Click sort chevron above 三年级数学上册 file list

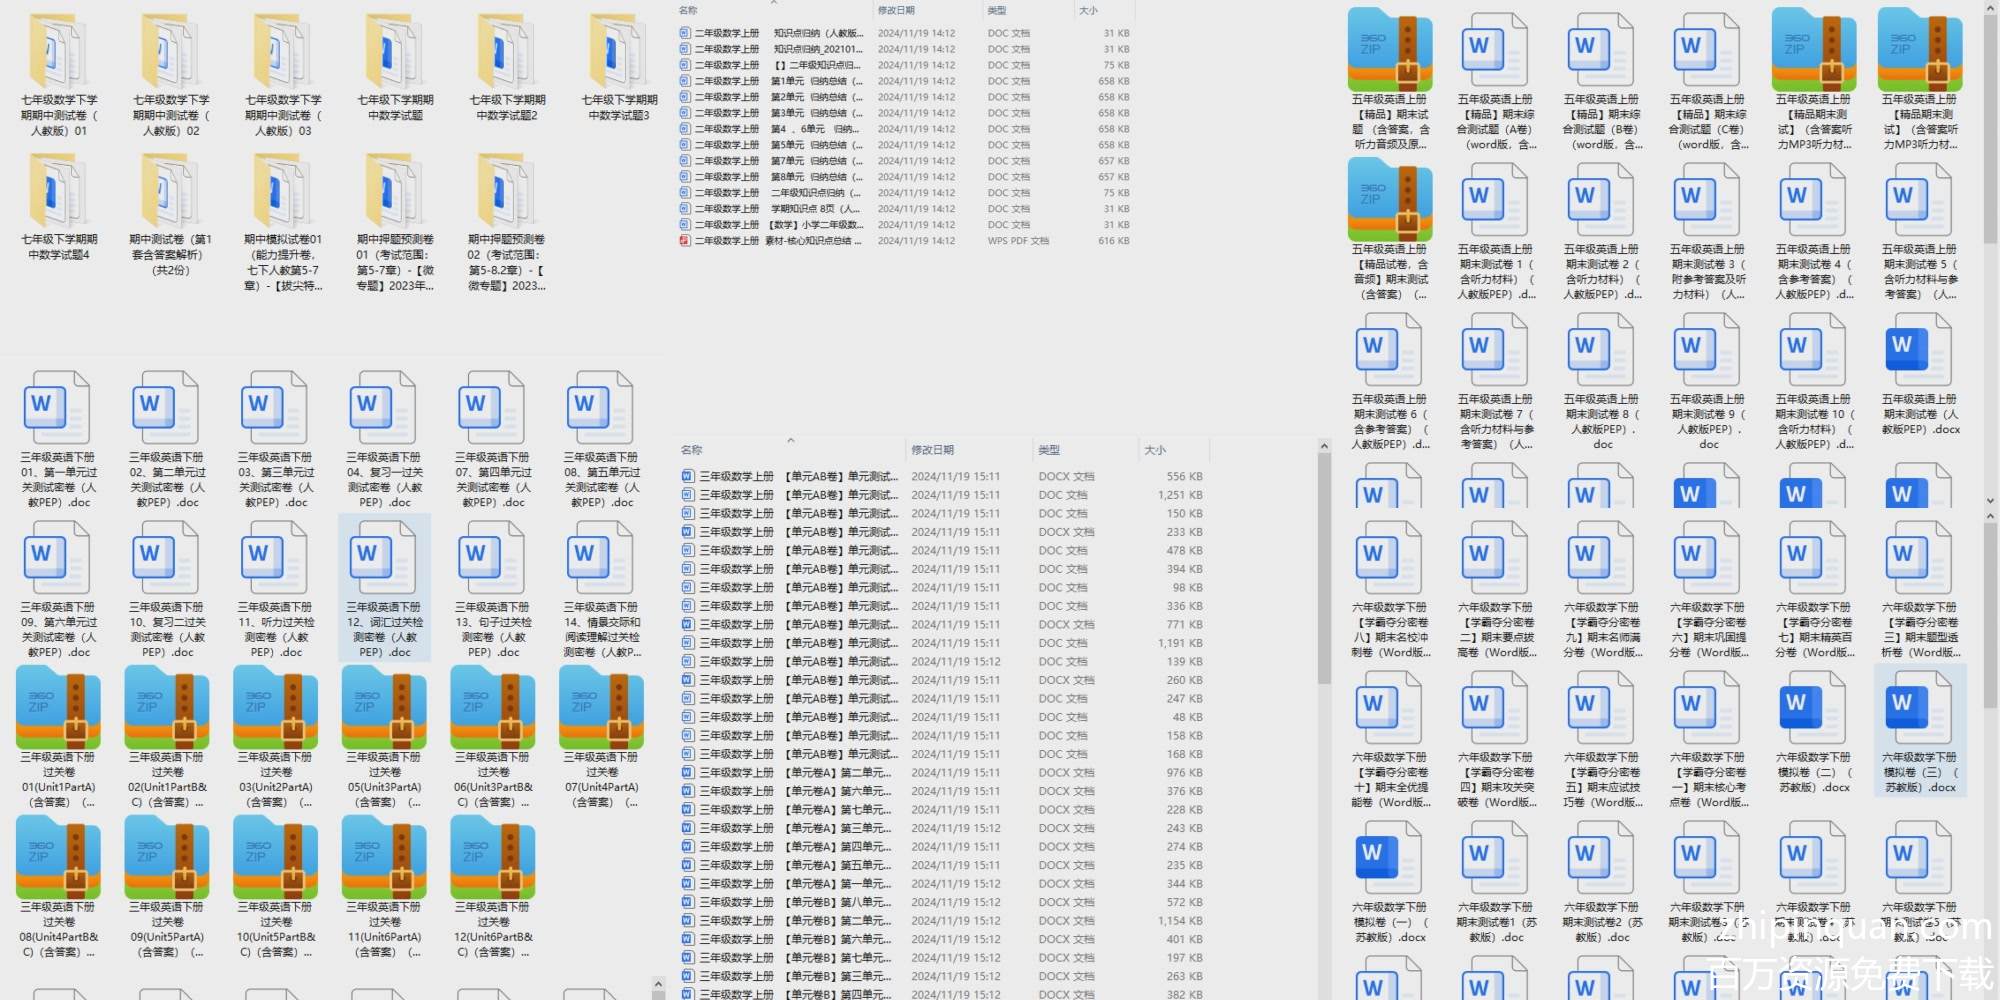pyautogui.click(x=790, y=440)
